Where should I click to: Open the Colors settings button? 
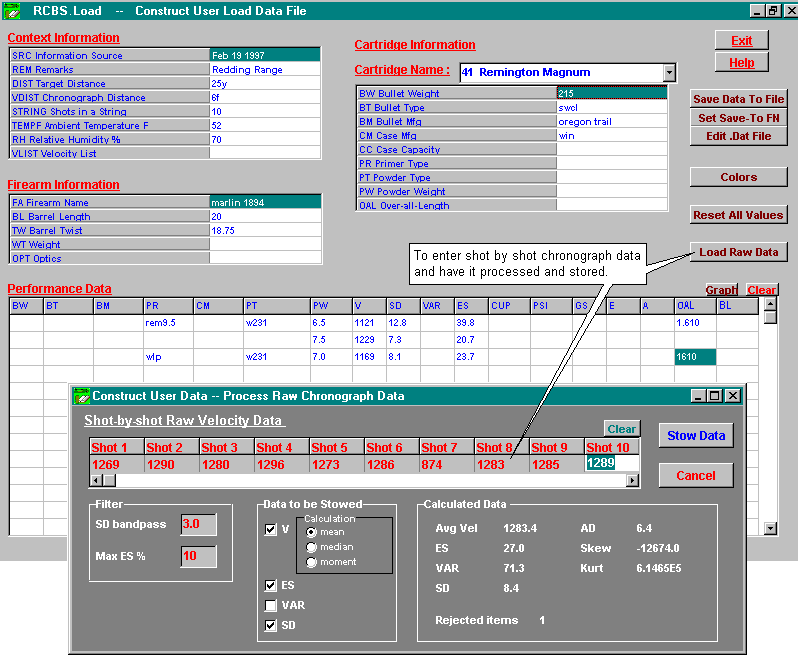pos(738,177)
